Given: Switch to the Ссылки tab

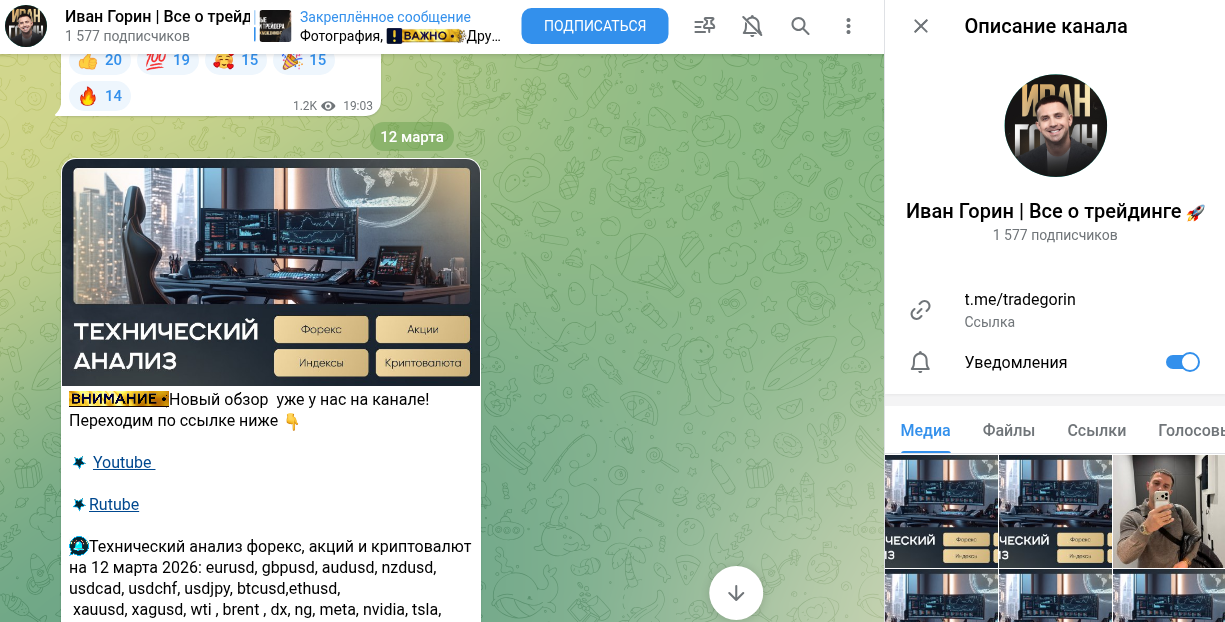Looking at the screenshot, I should [1096, 430].
